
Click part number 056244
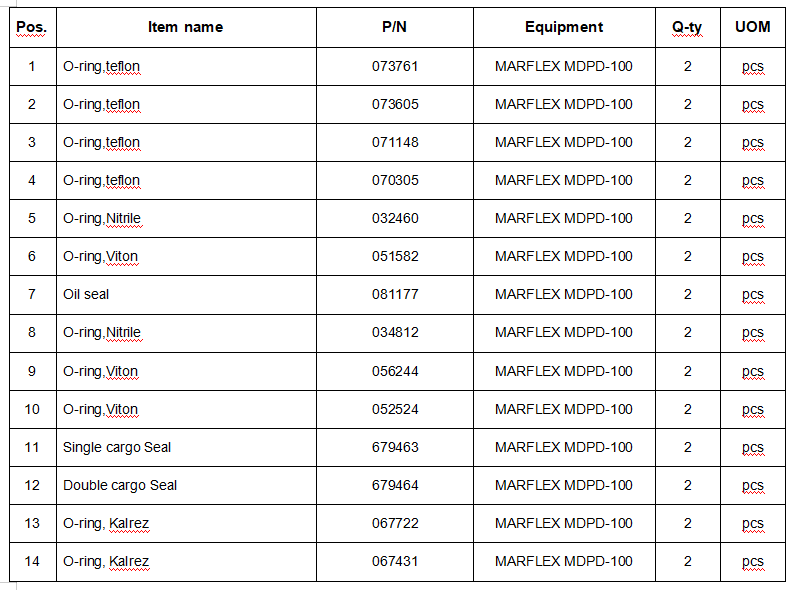coord(394,371)
